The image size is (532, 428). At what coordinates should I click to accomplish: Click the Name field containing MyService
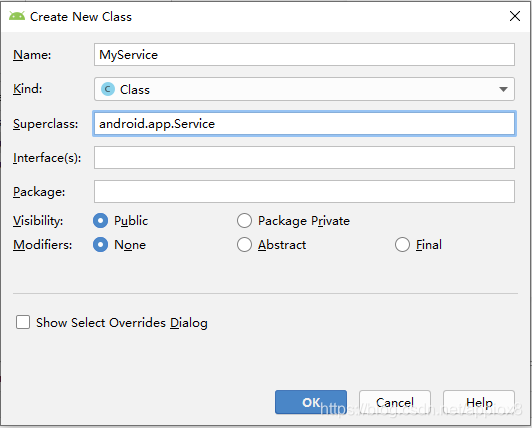[x=304, y=55]
